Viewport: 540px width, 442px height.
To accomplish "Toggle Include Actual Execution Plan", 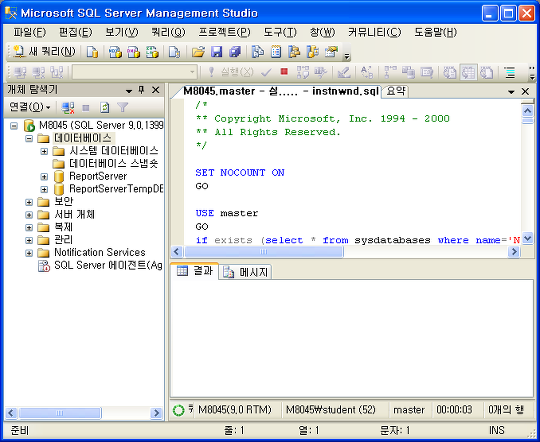I will click(390, 72).
